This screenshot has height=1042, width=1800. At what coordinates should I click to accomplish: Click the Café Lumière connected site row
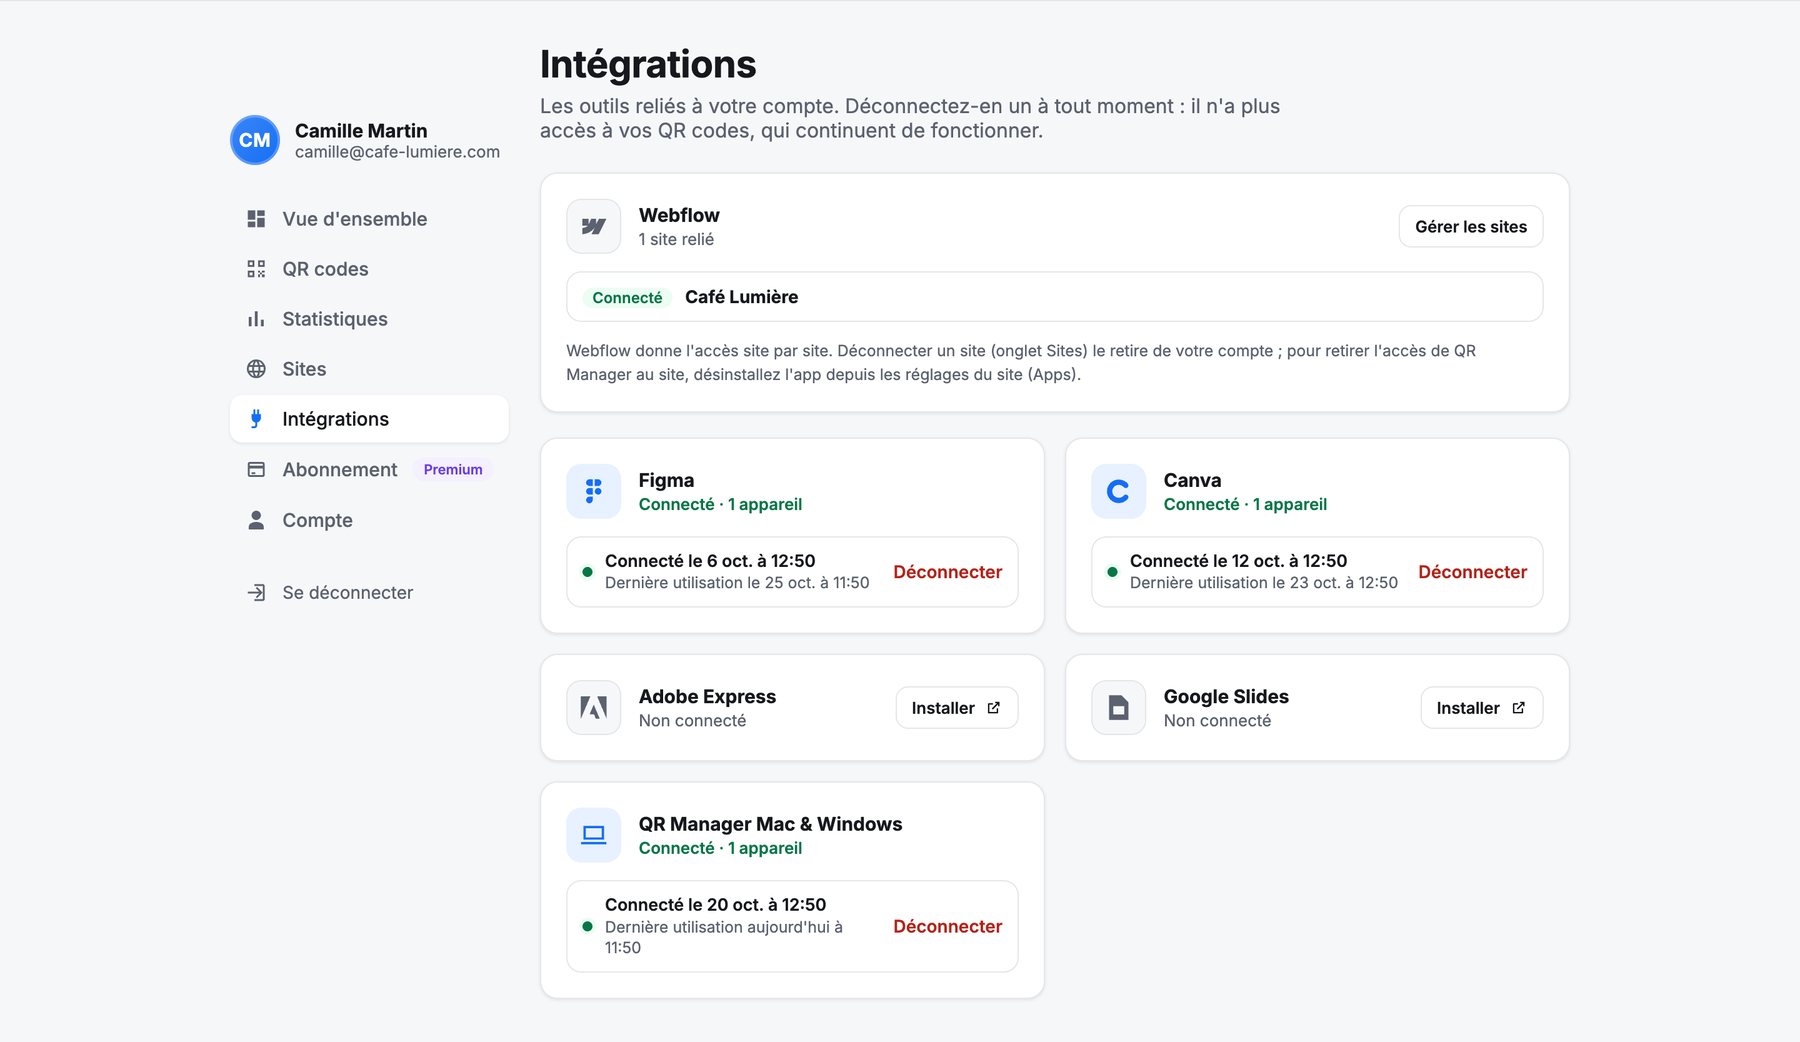(1054, 297)
